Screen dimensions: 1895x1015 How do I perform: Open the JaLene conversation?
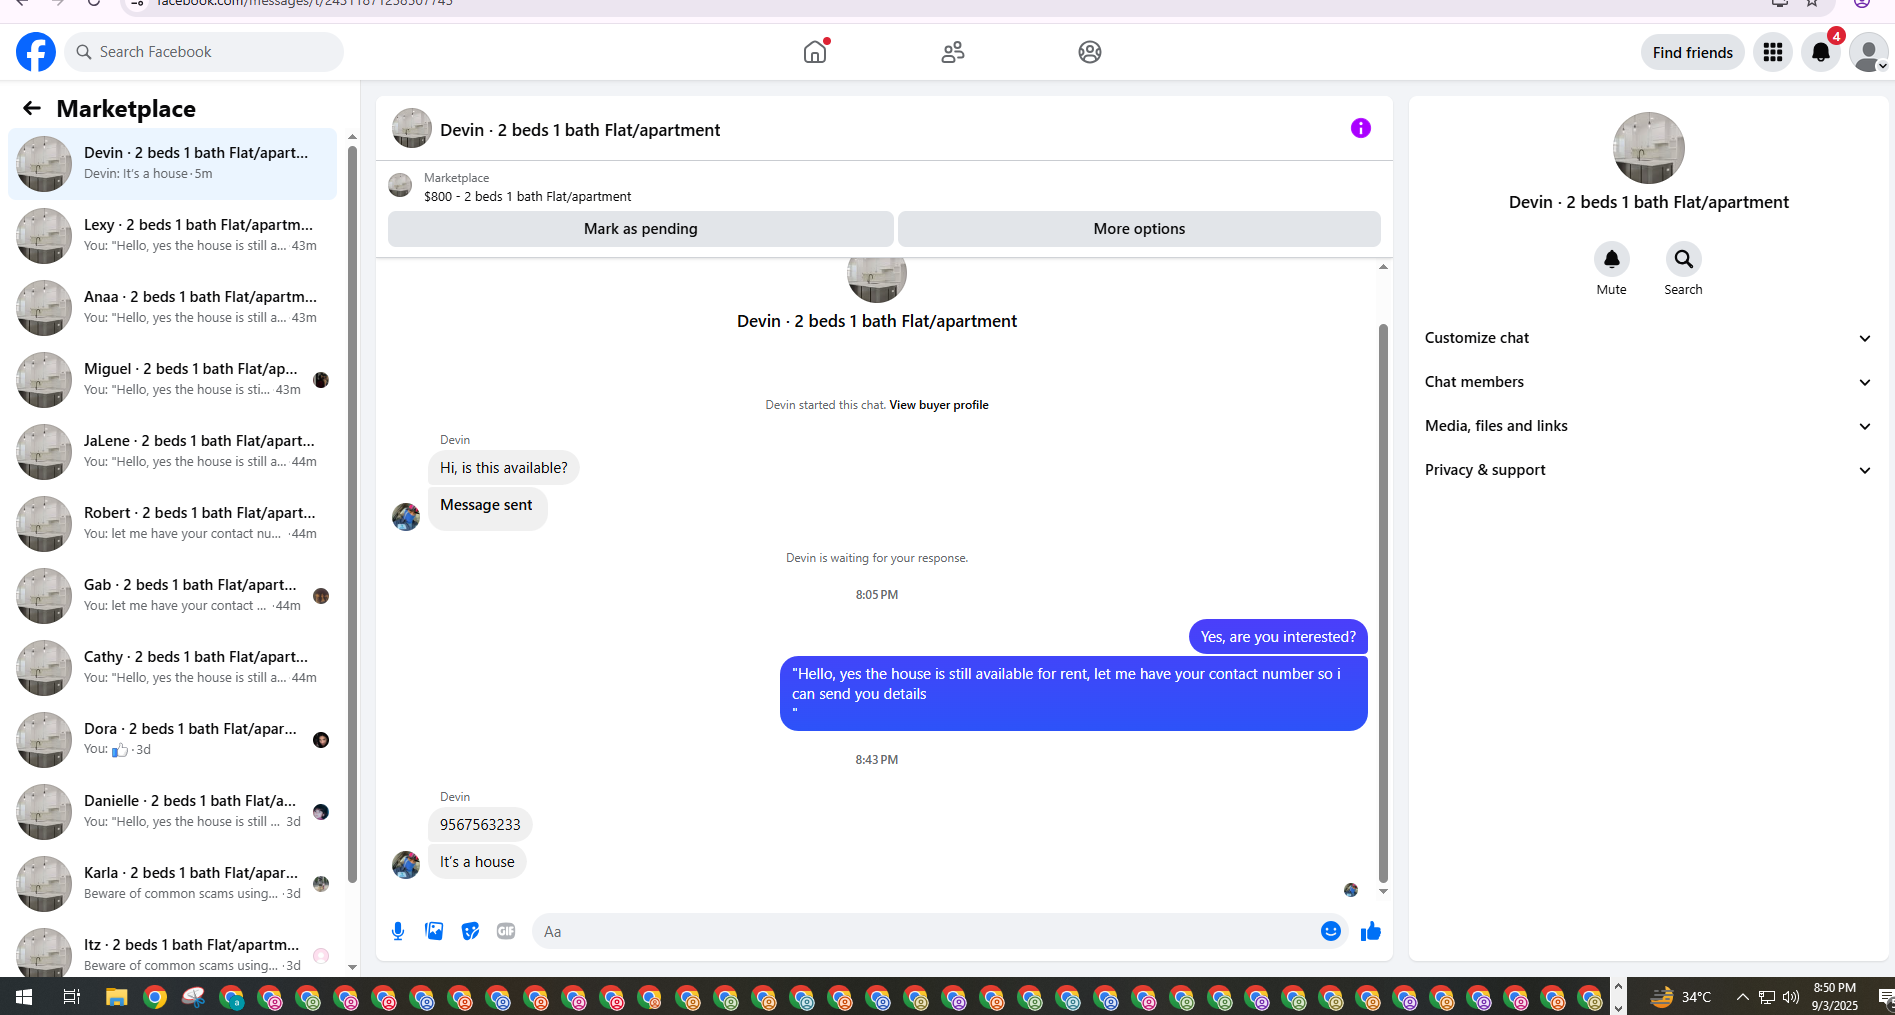tap(172, 452)
